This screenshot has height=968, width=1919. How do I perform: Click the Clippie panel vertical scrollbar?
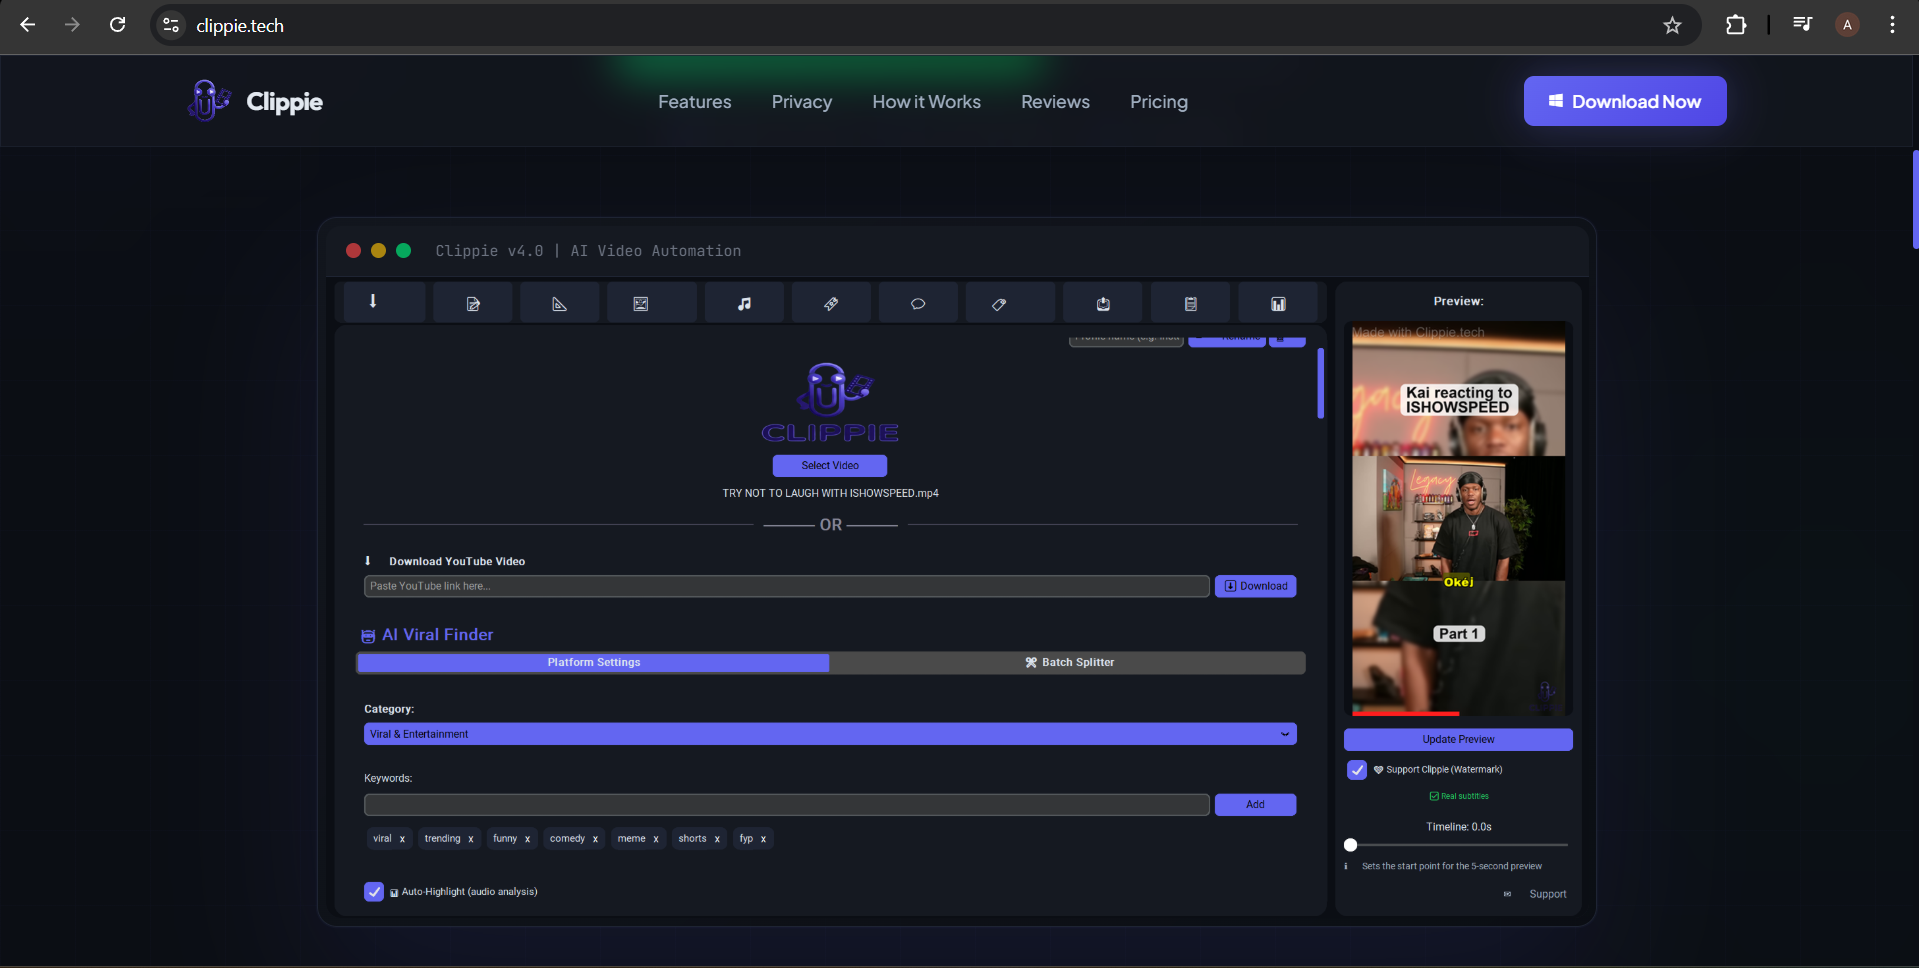pos(1321,383)
